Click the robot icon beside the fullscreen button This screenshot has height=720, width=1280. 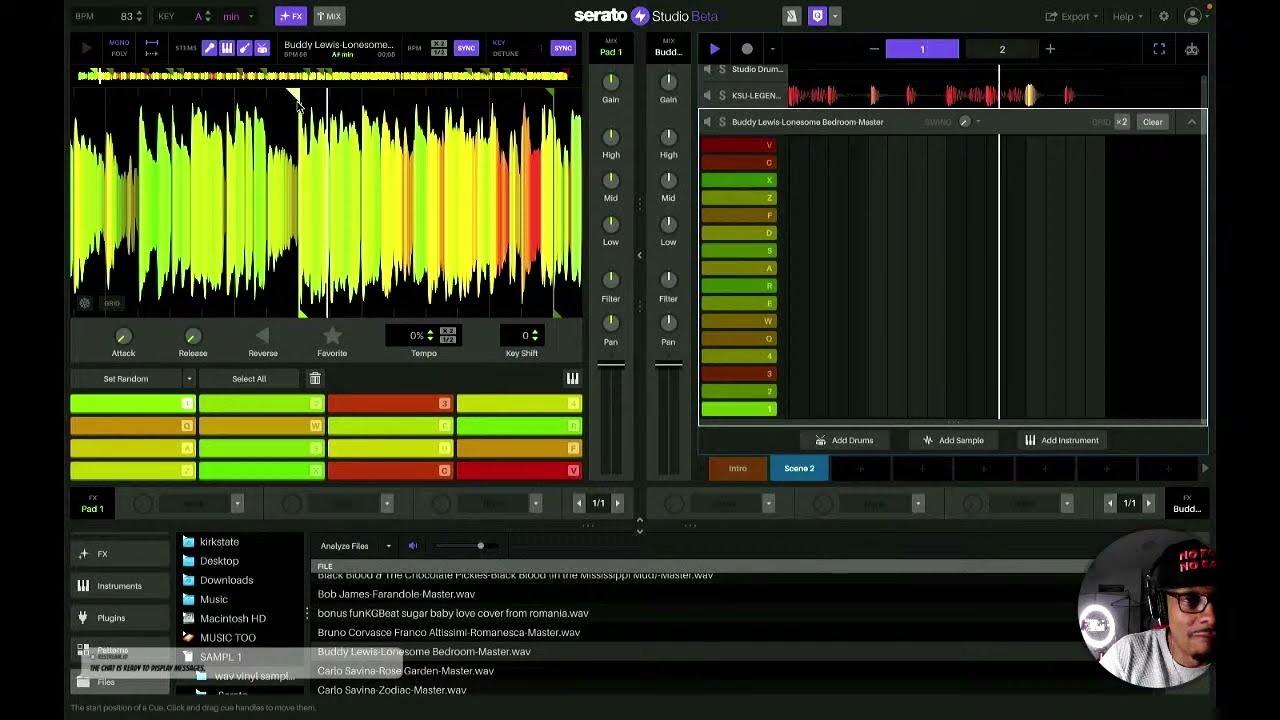pos(1192,49)
